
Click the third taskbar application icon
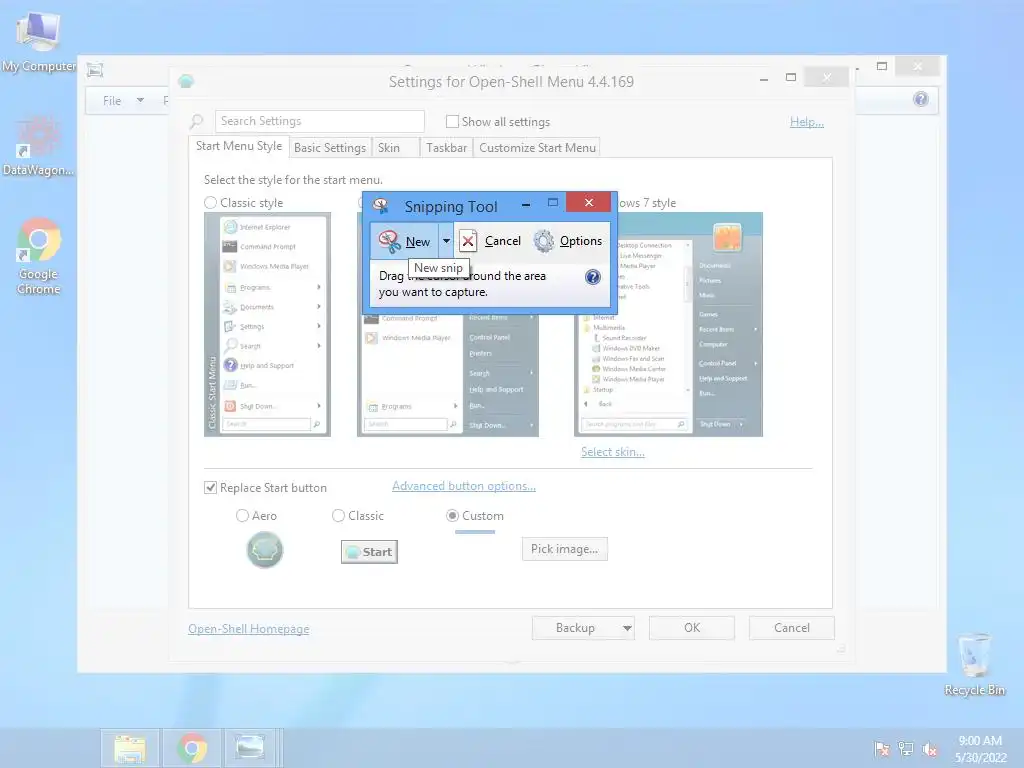pyautogui.click(x=249, y=748)
